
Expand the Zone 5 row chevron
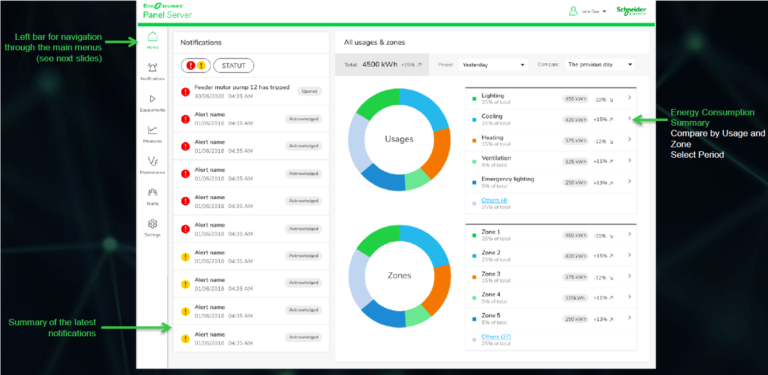tap(629, 318)
